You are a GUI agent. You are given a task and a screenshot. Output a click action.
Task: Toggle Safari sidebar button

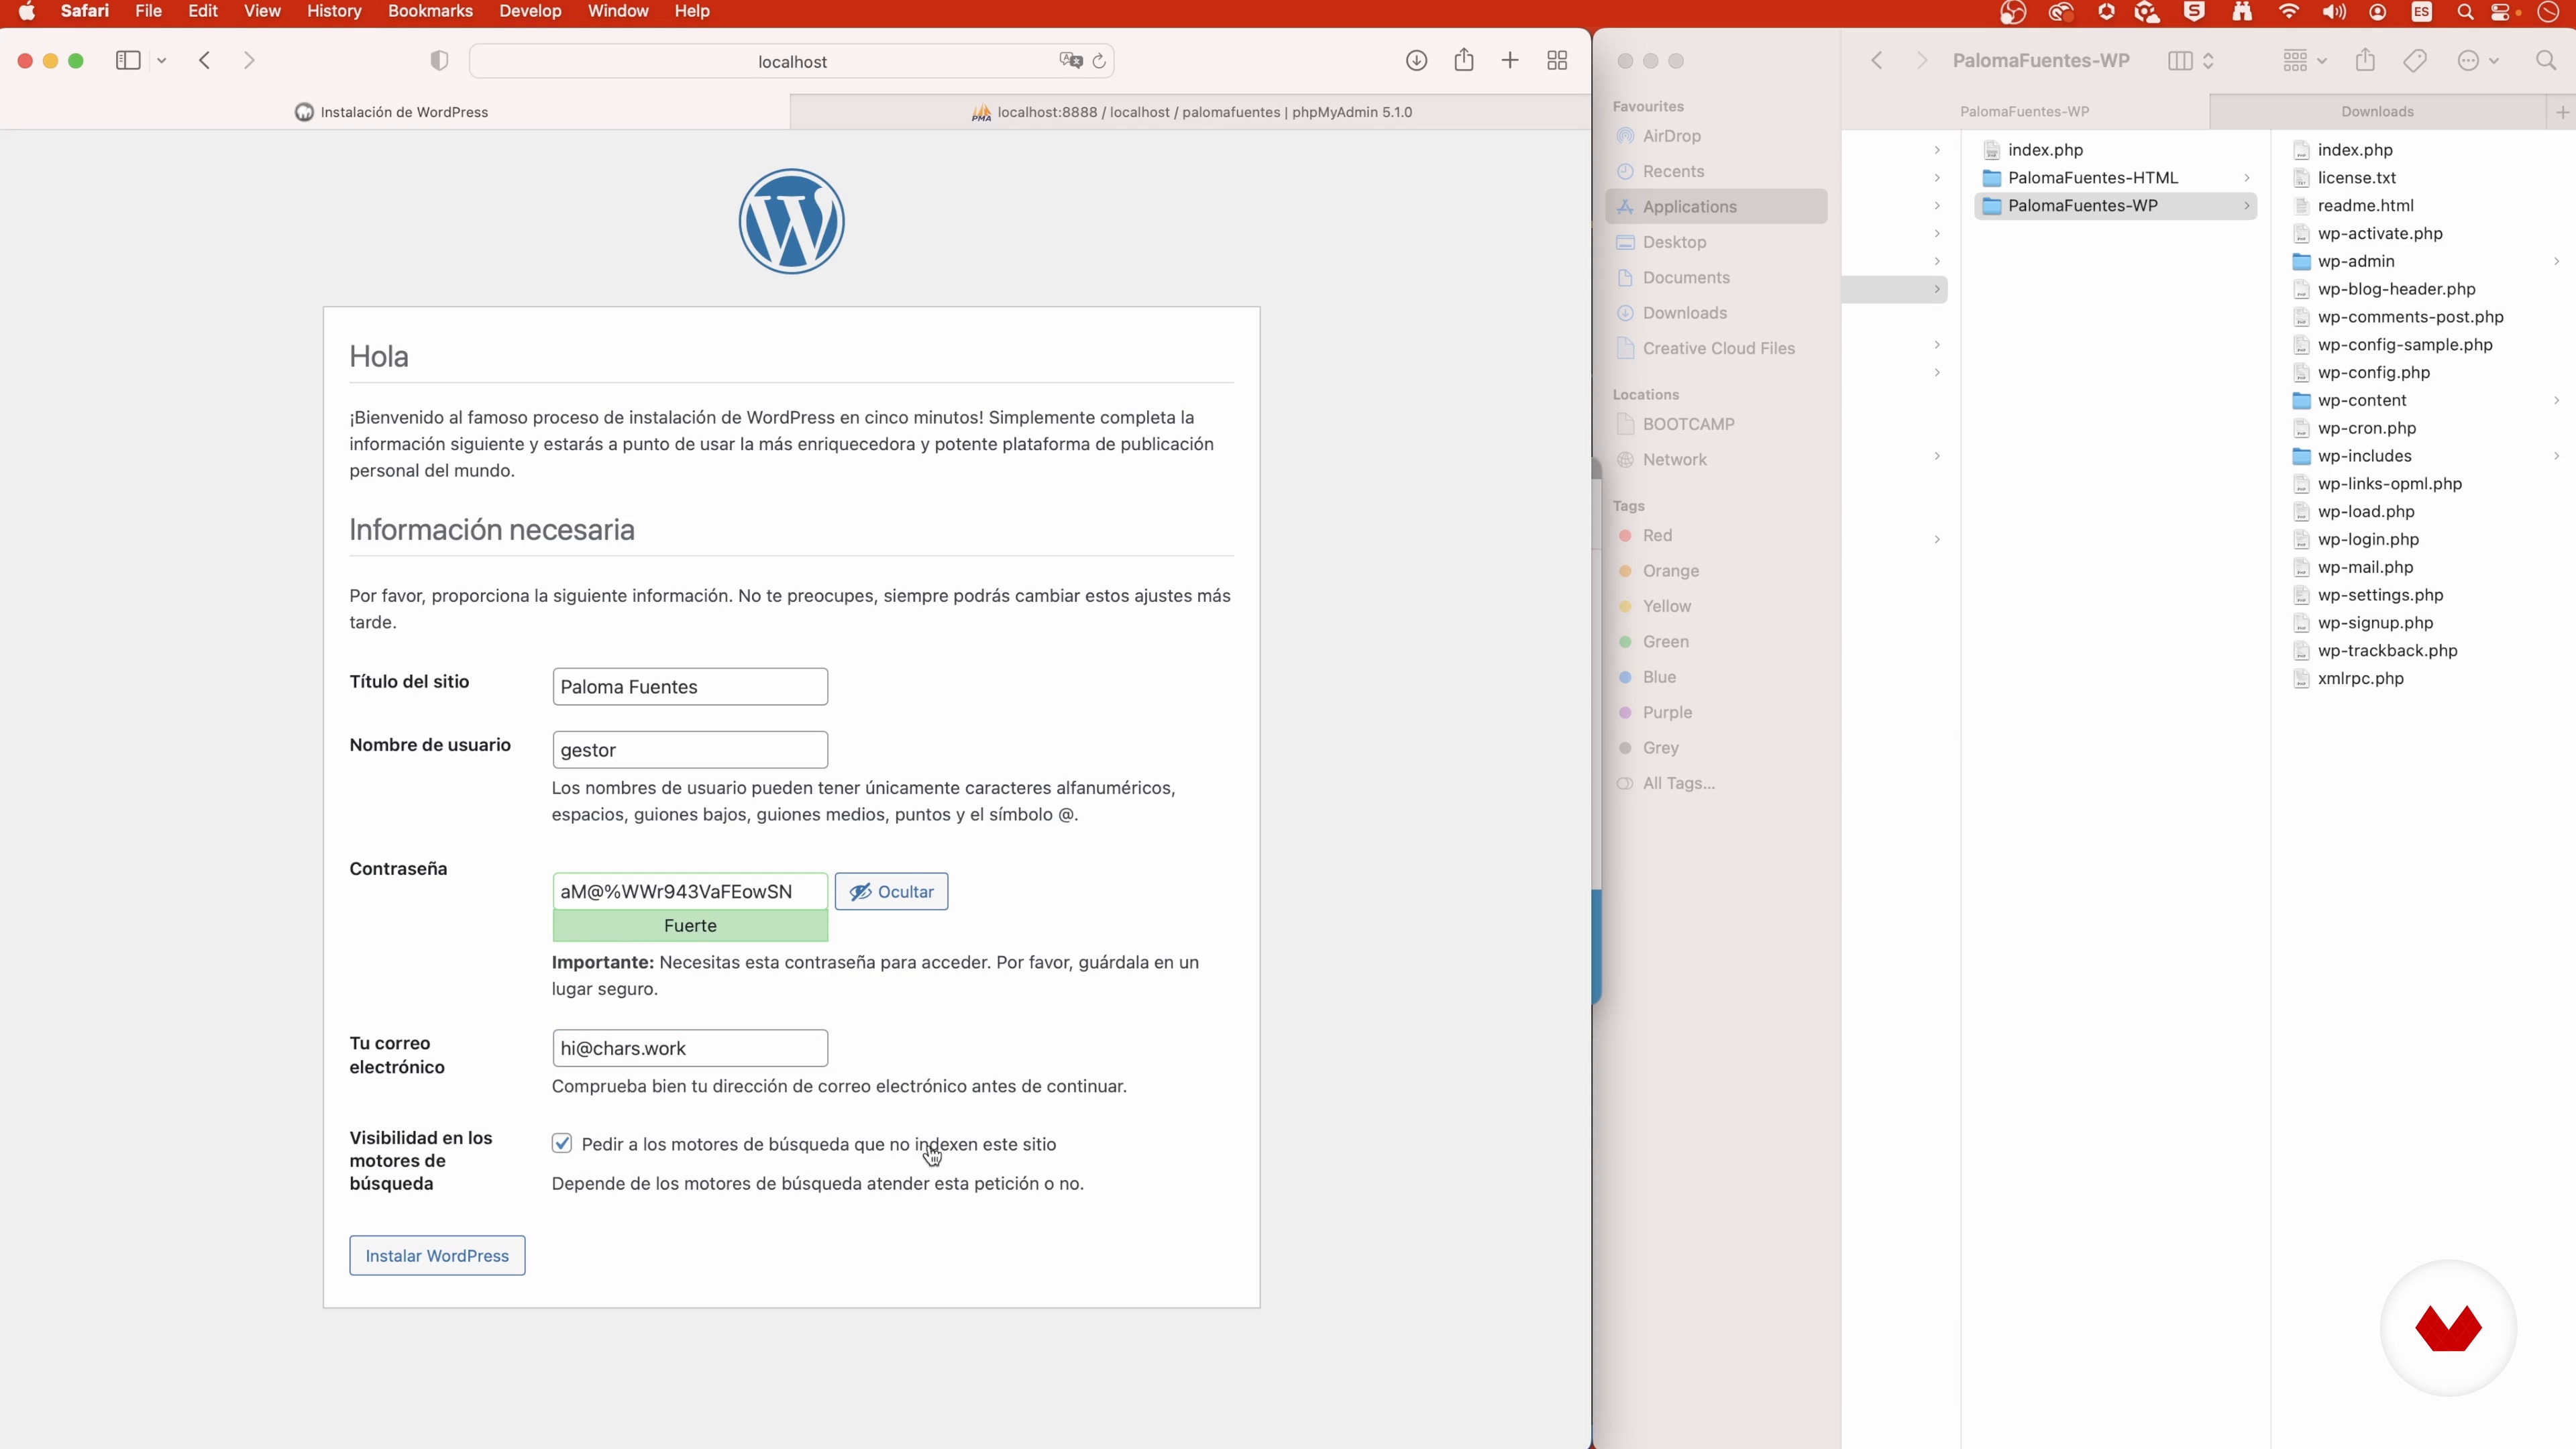coord(128,61)
